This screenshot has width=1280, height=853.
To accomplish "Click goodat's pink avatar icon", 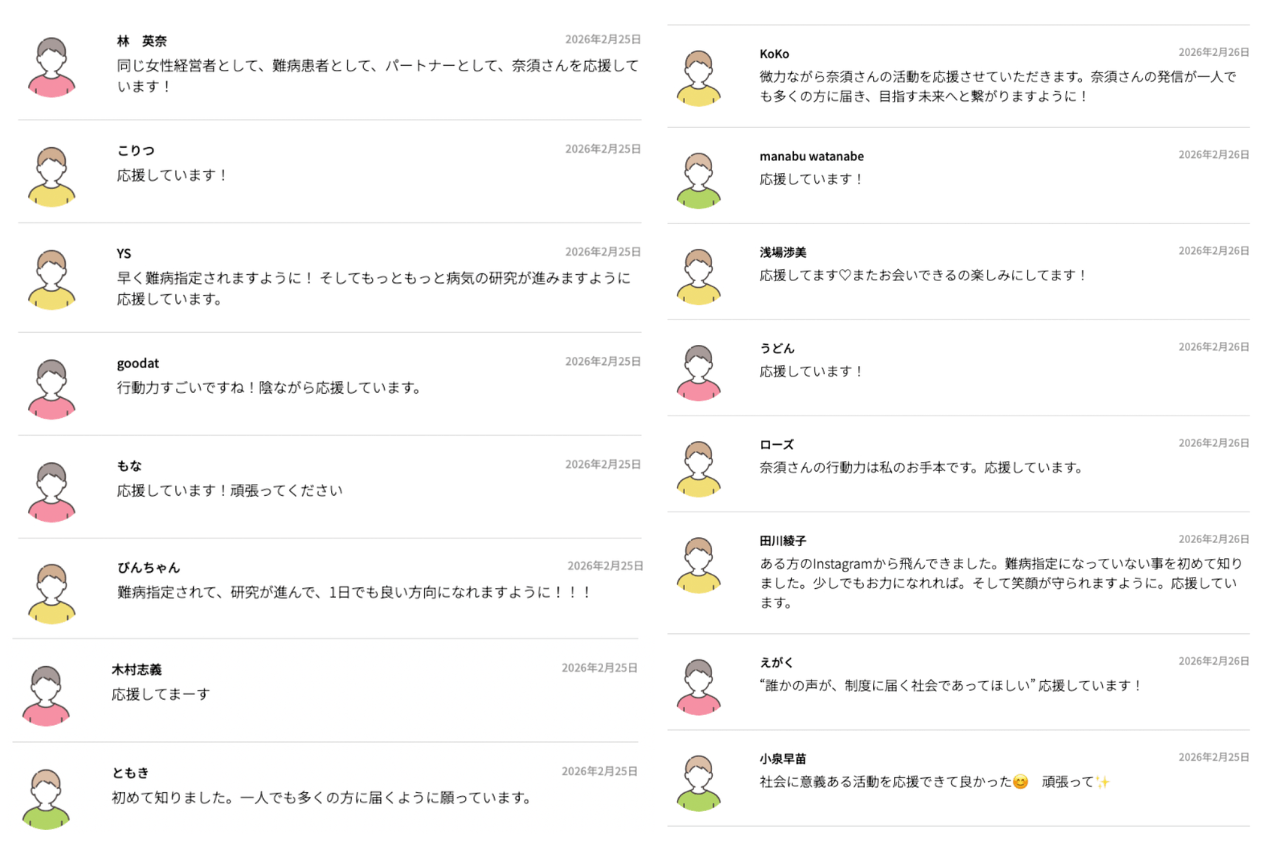I will (51, 389).
